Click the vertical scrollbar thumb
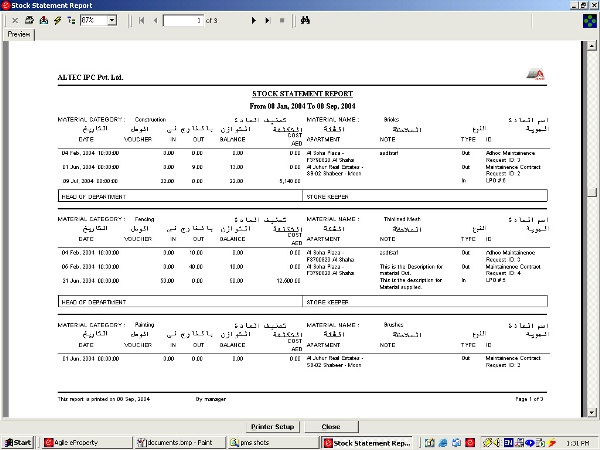This screenshot has height=450, width=600. (x=592, y=192)
